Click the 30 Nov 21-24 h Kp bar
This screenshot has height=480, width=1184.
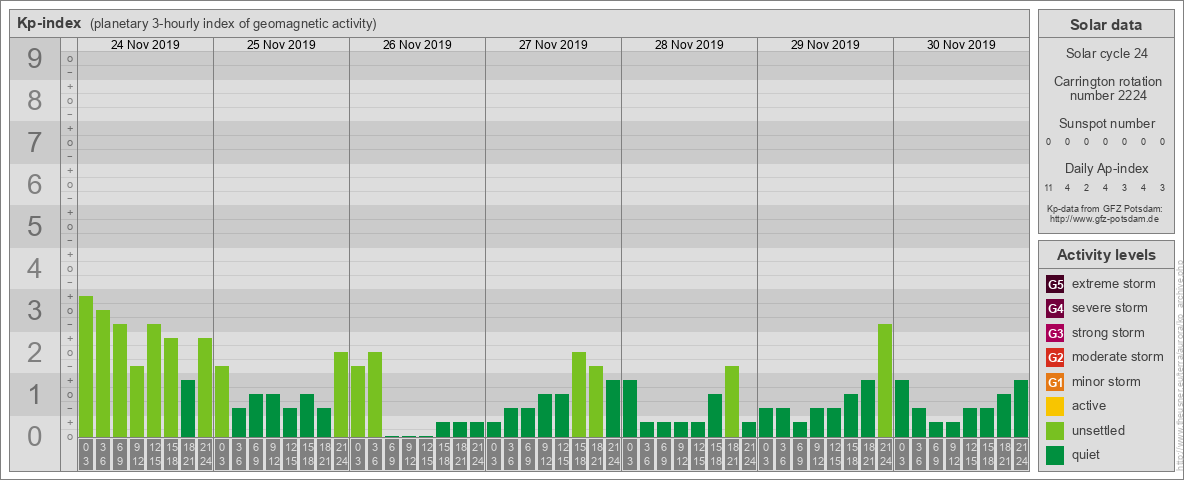click(x=1021, y=408)
